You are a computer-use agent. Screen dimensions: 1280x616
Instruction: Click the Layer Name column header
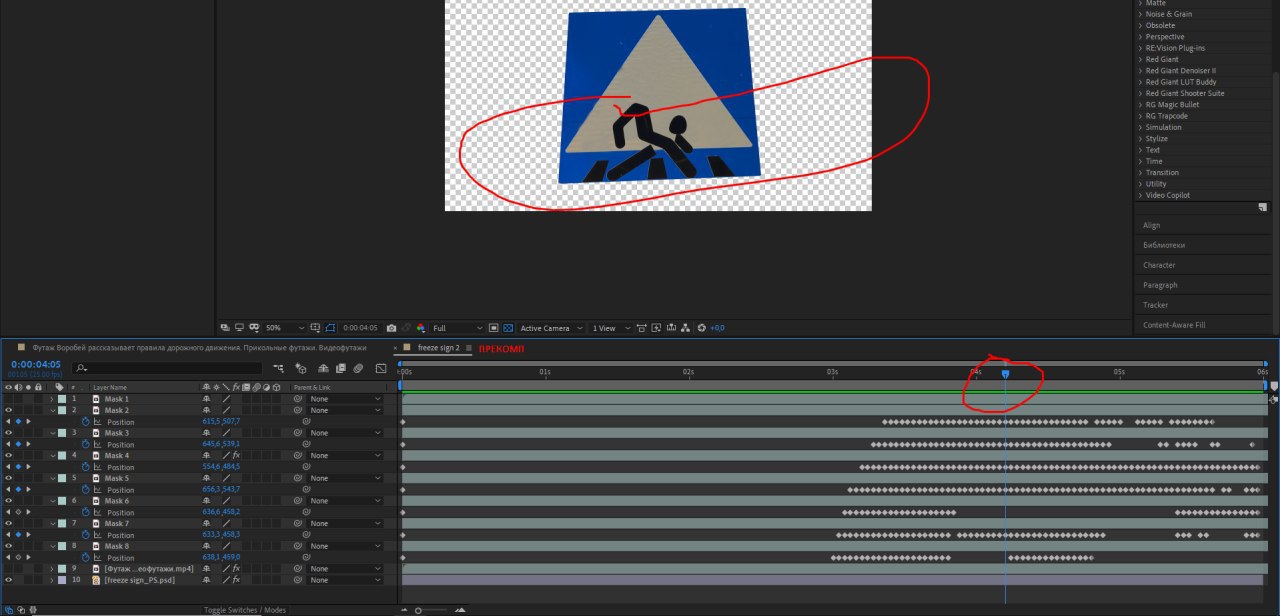pos(110,387)
